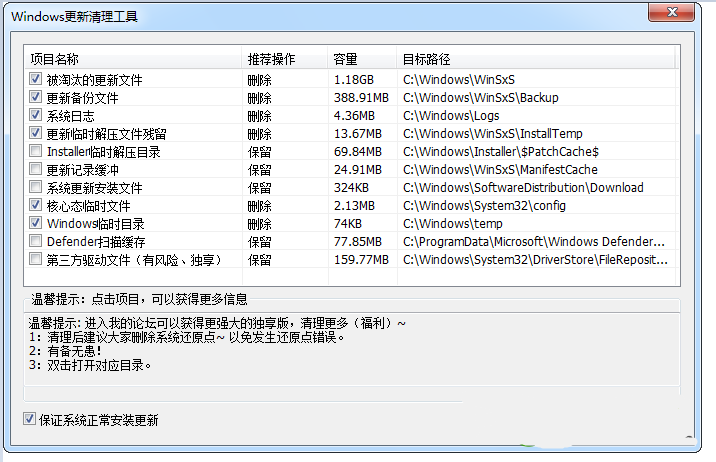Screen dimensions: 716x462
Task: Click the 324KB size value
Action: 351,188
